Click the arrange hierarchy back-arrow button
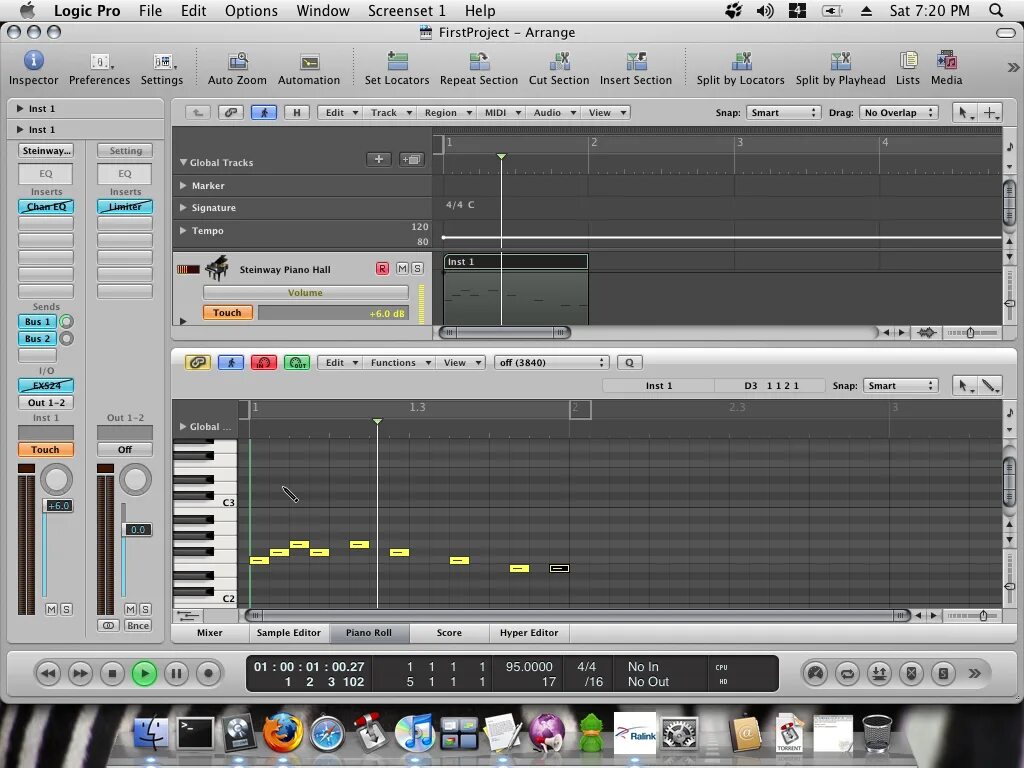This screenshot has width=1024, height=768. (197, 112)
